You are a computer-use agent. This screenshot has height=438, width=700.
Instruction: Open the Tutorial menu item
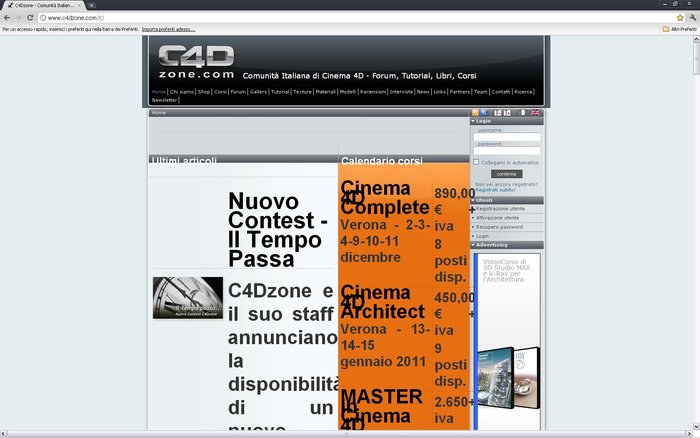click(280, 92)
